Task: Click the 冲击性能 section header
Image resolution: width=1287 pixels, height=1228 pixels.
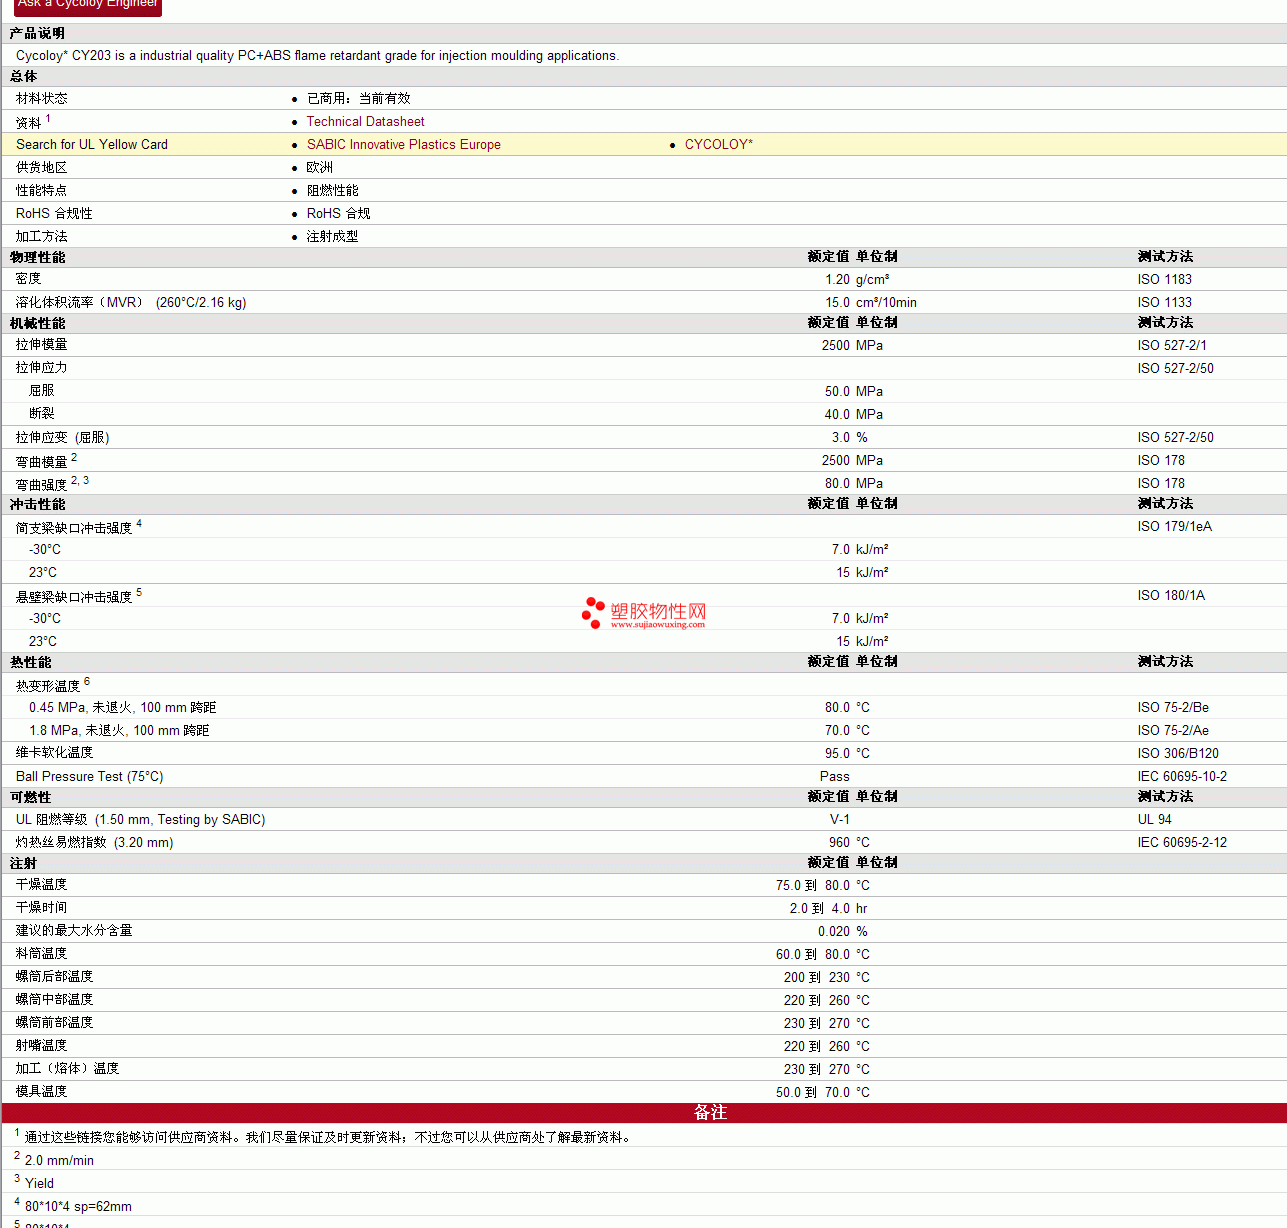Action: (37, 504)
